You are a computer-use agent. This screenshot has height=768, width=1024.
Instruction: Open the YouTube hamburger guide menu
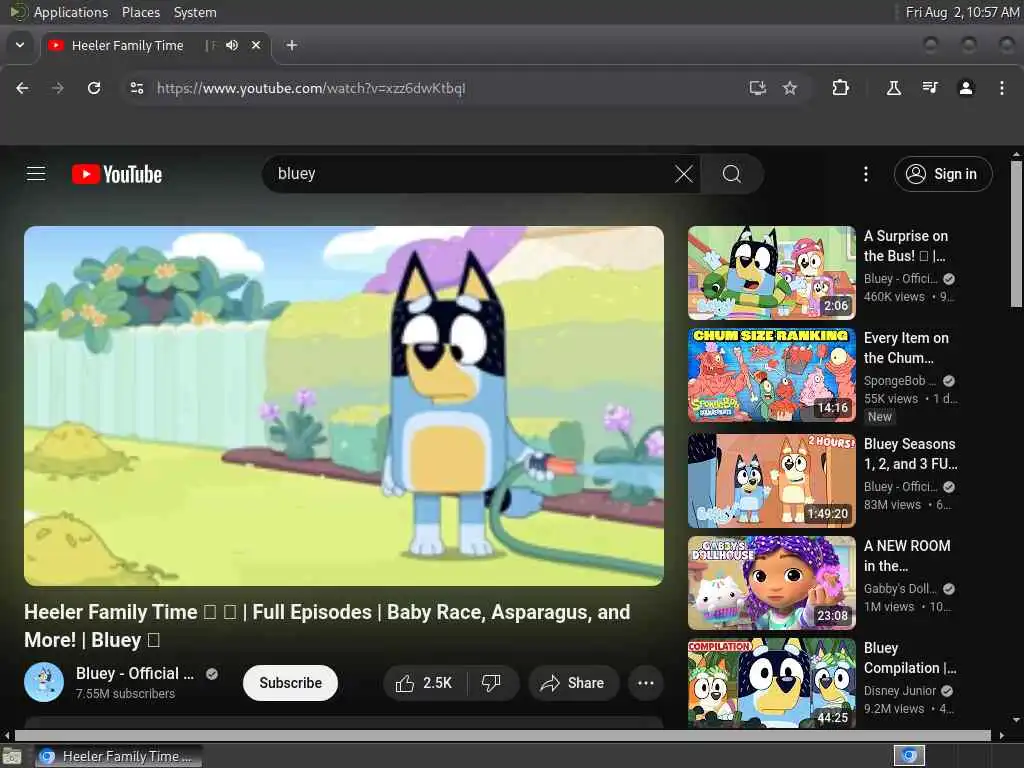[36, 174]
